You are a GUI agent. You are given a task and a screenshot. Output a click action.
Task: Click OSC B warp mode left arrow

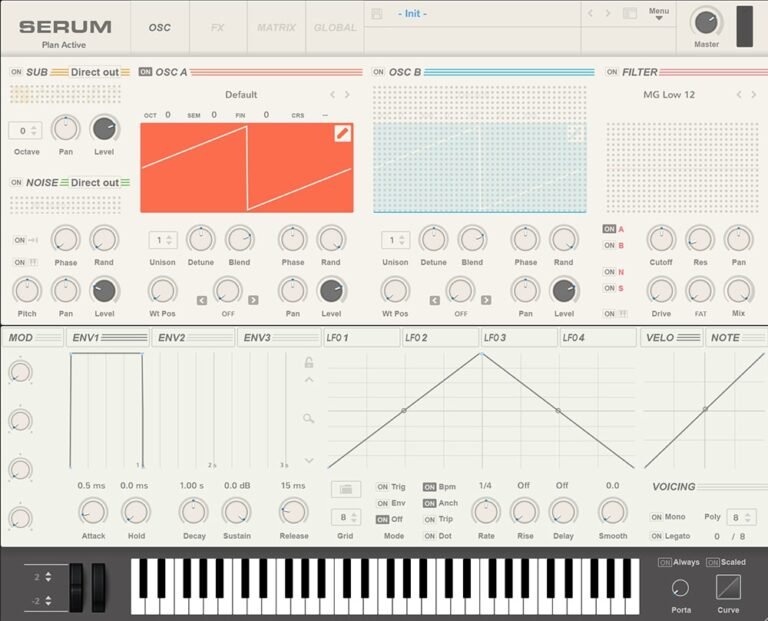434,300
